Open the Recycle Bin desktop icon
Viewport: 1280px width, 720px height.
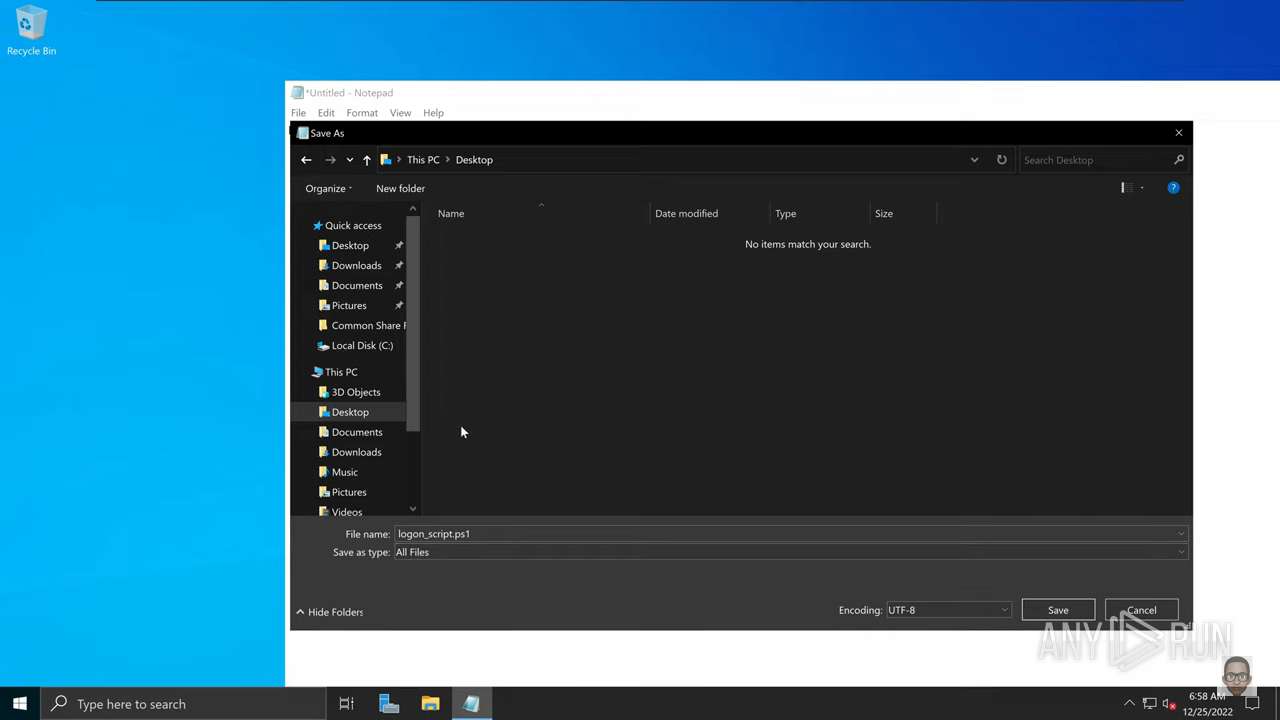tap(31, 30)
